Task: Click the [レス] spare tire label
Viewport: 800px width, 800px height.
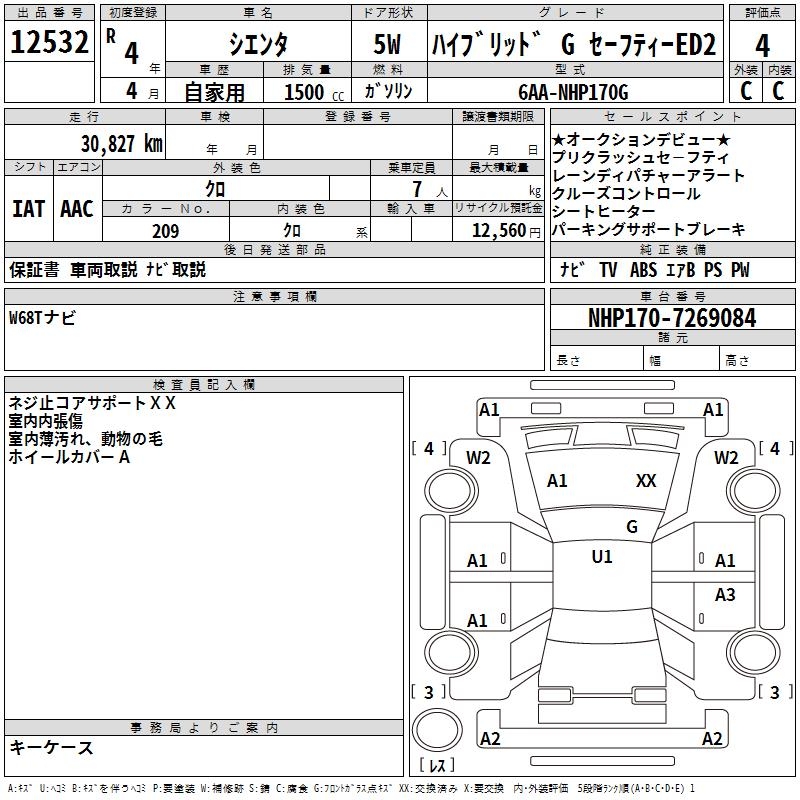Action: (x=437, y=765)
